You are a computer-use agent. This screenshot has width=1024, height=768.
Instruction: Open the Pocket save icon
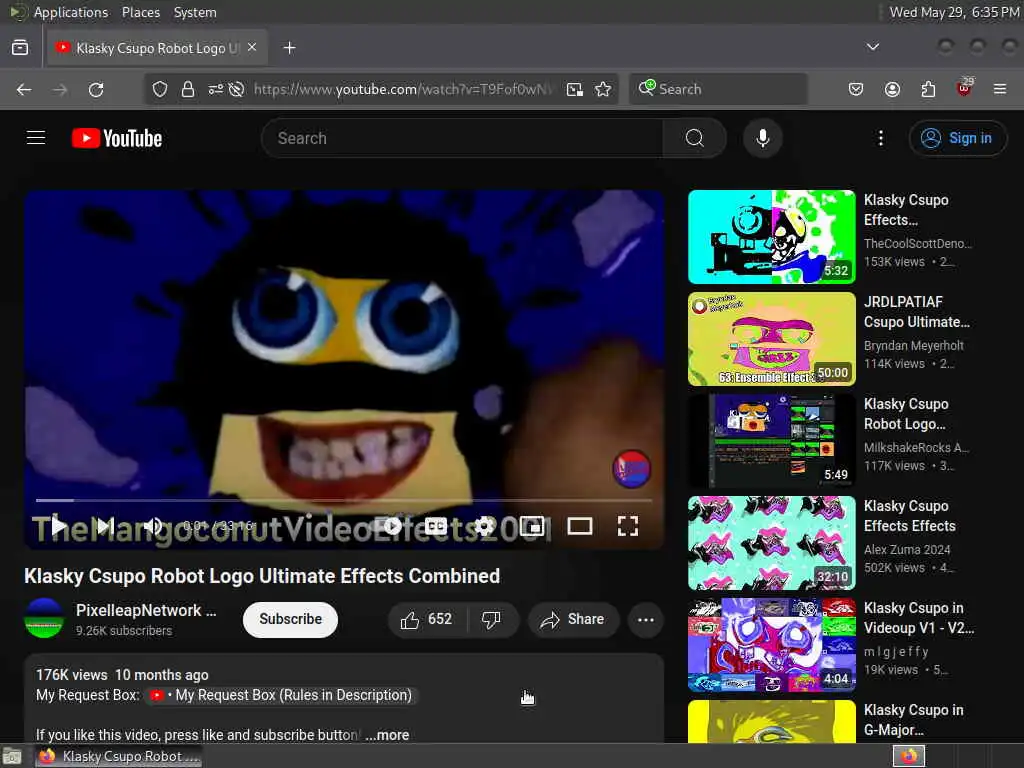(x=856, y=89)
